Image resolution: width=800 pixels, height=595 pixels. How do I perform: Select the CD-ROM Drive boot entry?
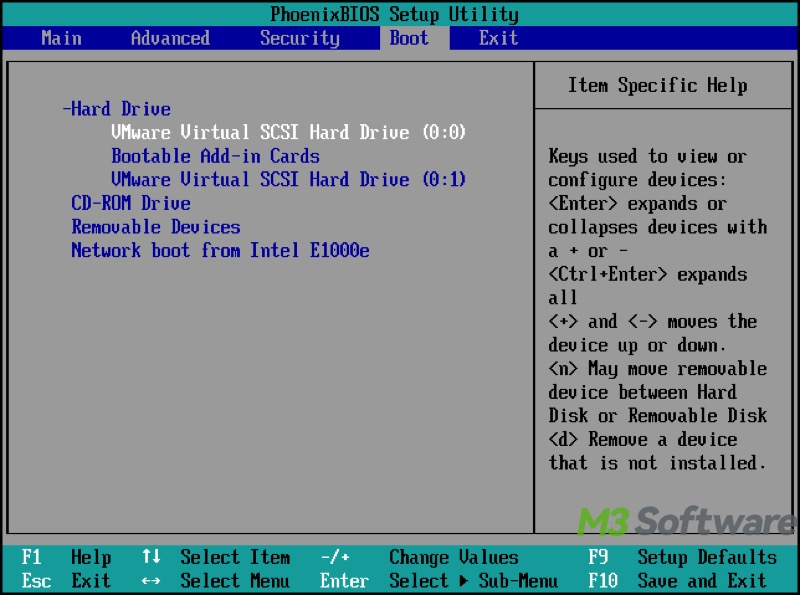point(130,203)
